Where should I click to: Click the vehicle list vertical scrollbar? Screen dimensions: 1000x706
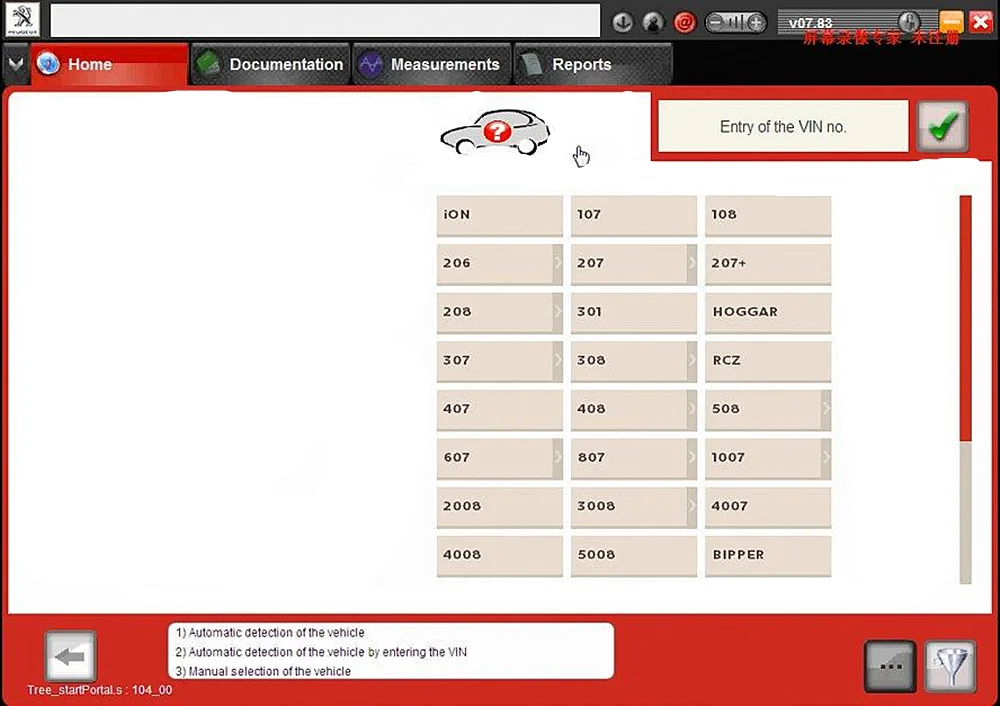(x=966, y=389)
